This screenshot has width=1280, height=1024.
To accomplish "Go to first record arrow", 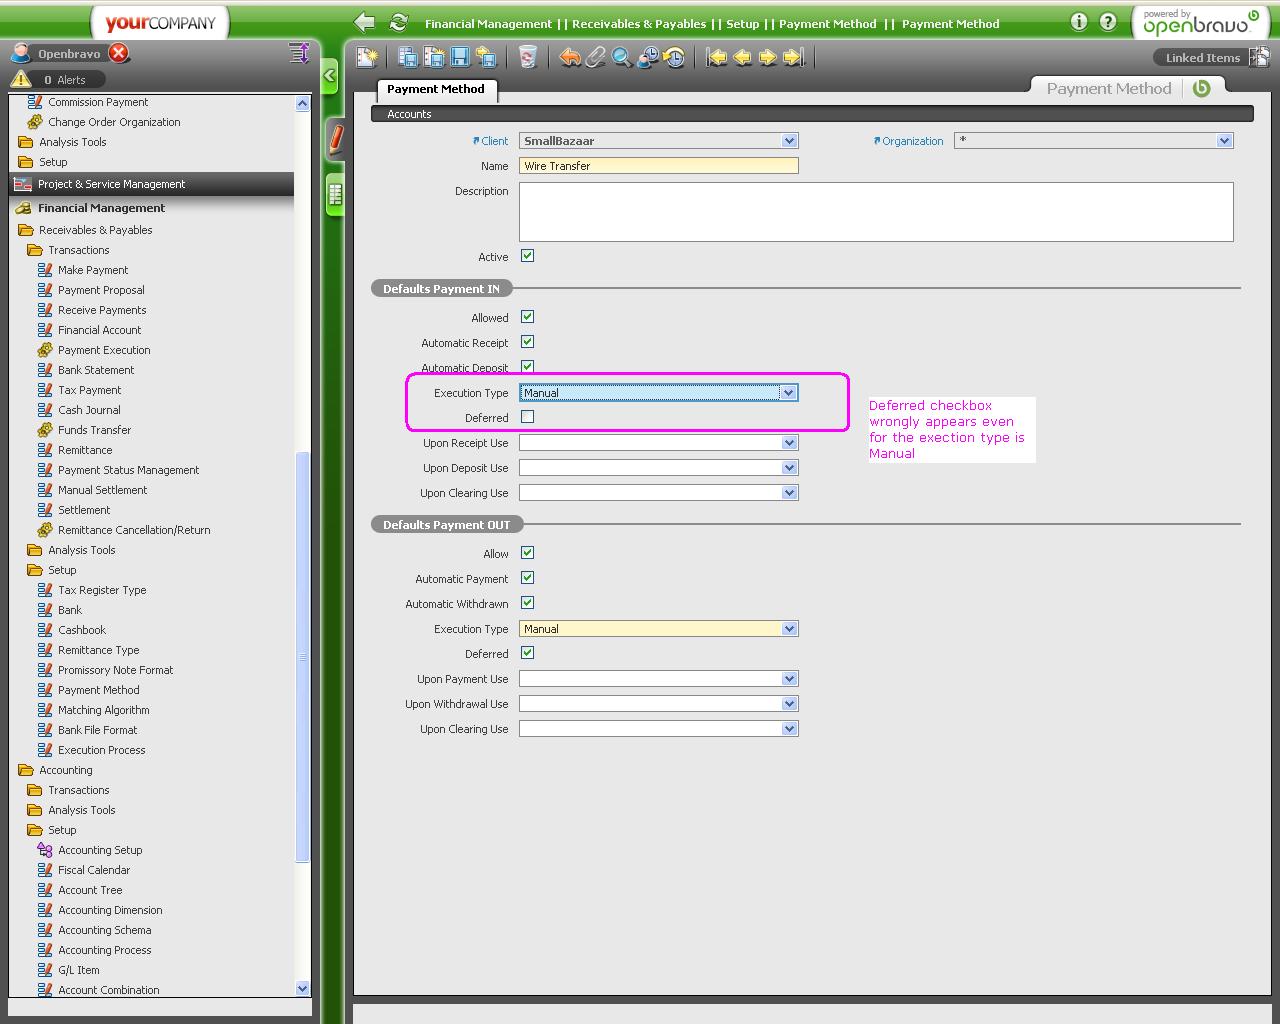I will [716, 57].
